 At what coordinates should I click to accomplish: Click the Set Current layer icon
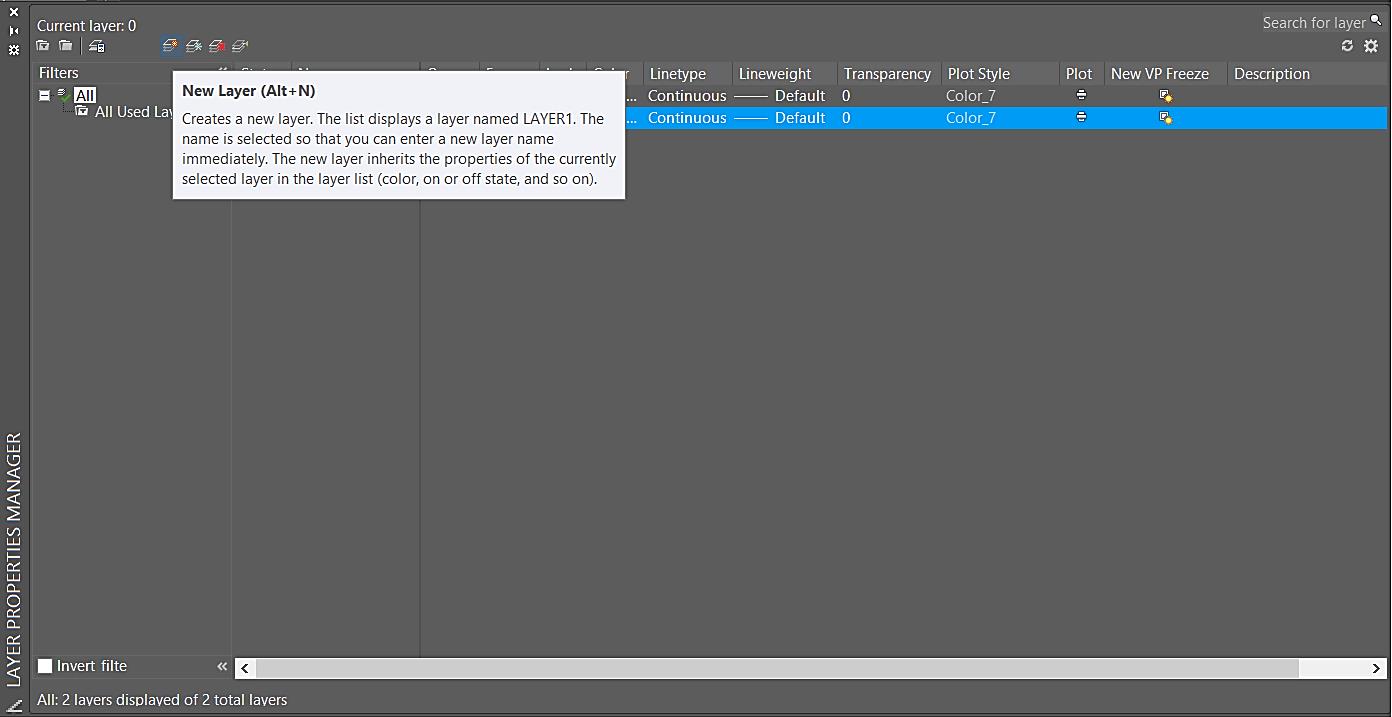coord(240,46)
